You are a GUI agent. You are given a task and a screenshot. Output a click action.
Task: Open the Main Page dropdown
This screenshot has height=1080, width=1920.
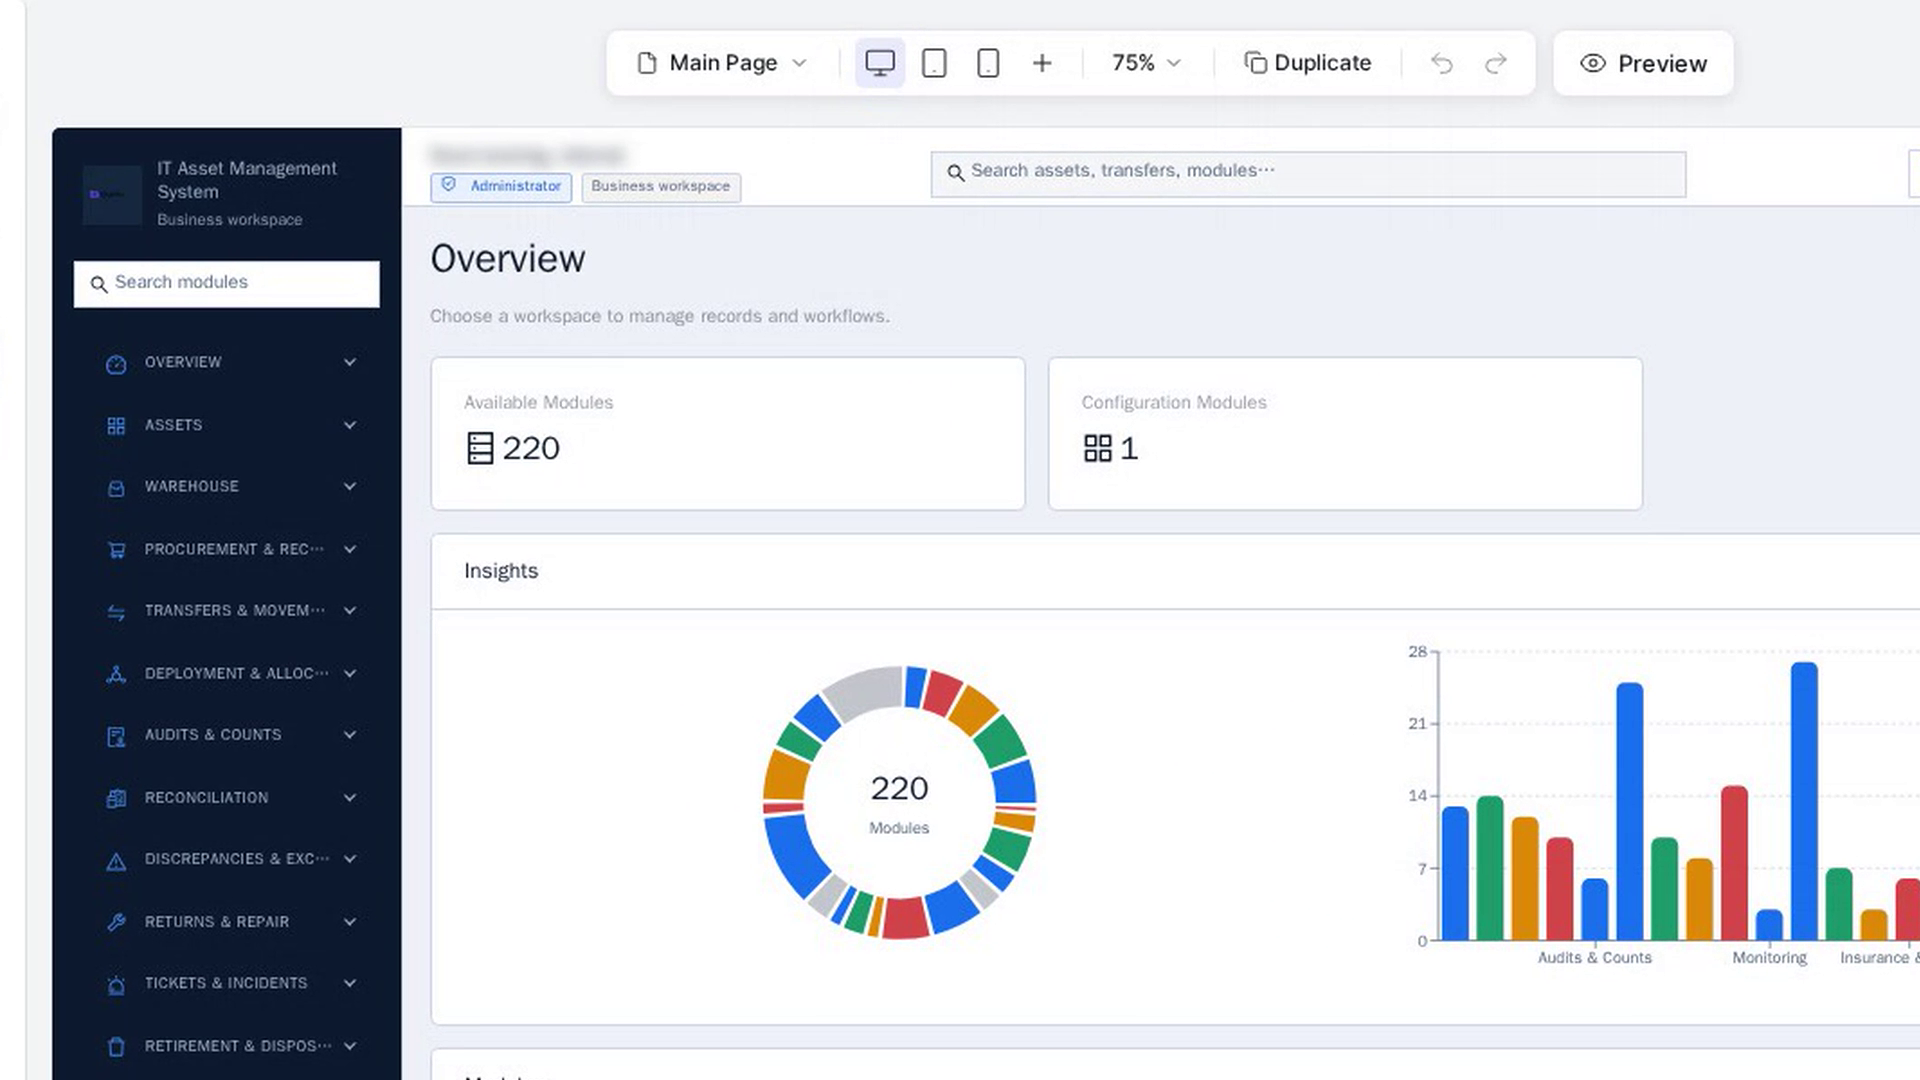[722, 63]
